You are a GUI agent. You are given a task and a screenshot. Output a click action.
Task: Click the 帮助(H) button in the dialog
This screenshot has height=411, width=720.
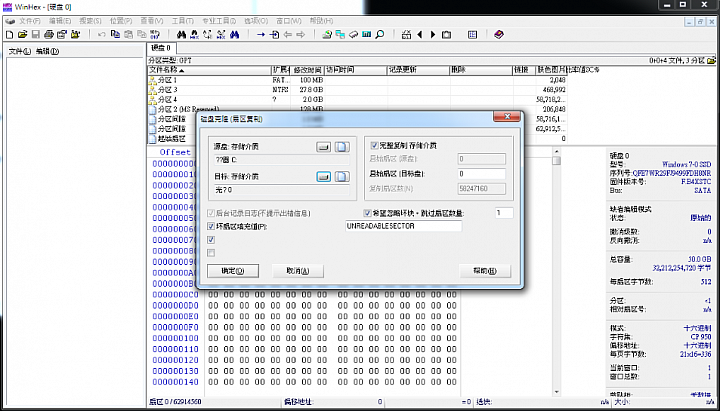(484, 270)
